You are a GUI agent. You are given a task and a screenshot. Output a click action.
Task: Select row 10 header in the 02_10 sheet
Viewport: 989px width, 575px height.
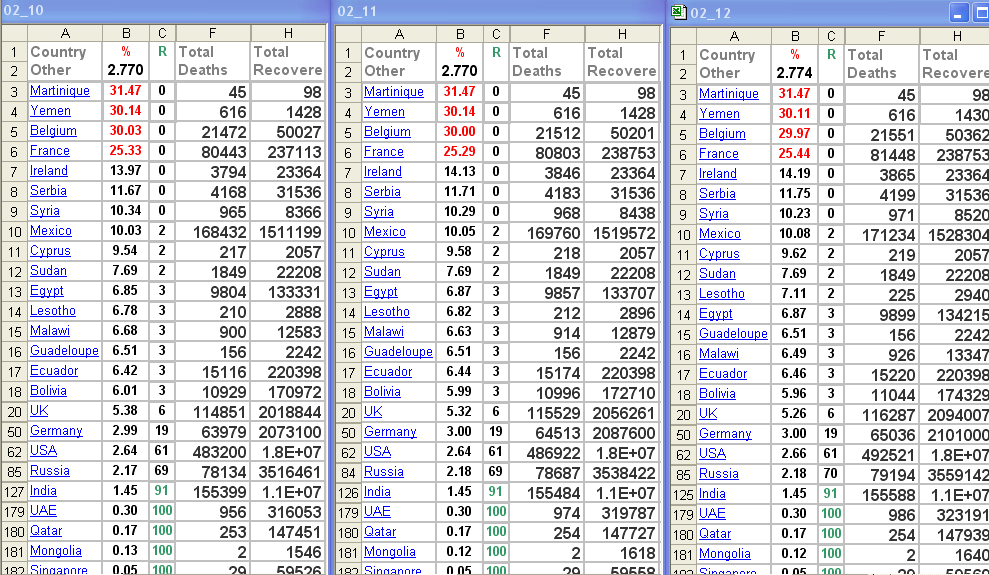point(14,231)
